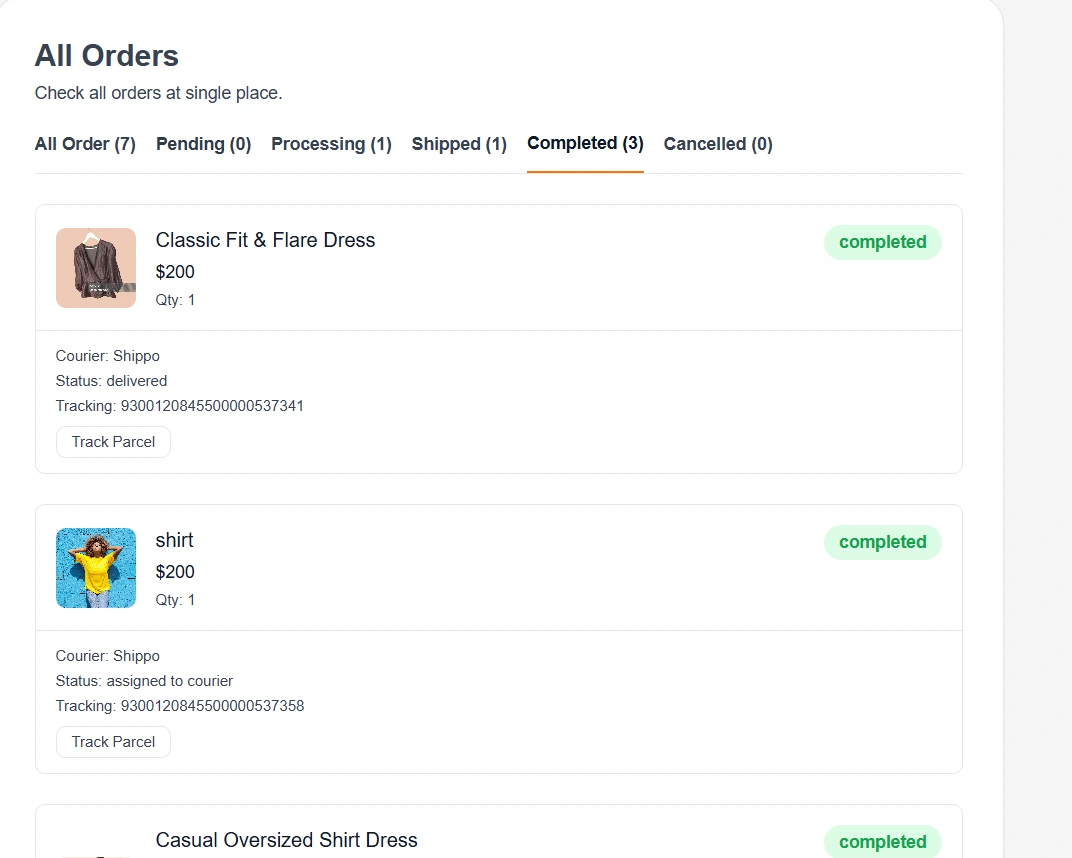Click completed badge on Classic Fit & Flare Dress

(883, 242)
